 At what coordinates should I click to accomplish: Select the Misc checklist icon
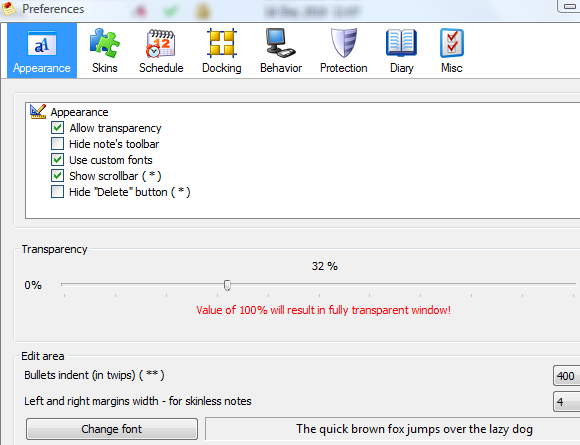(452, 43)
